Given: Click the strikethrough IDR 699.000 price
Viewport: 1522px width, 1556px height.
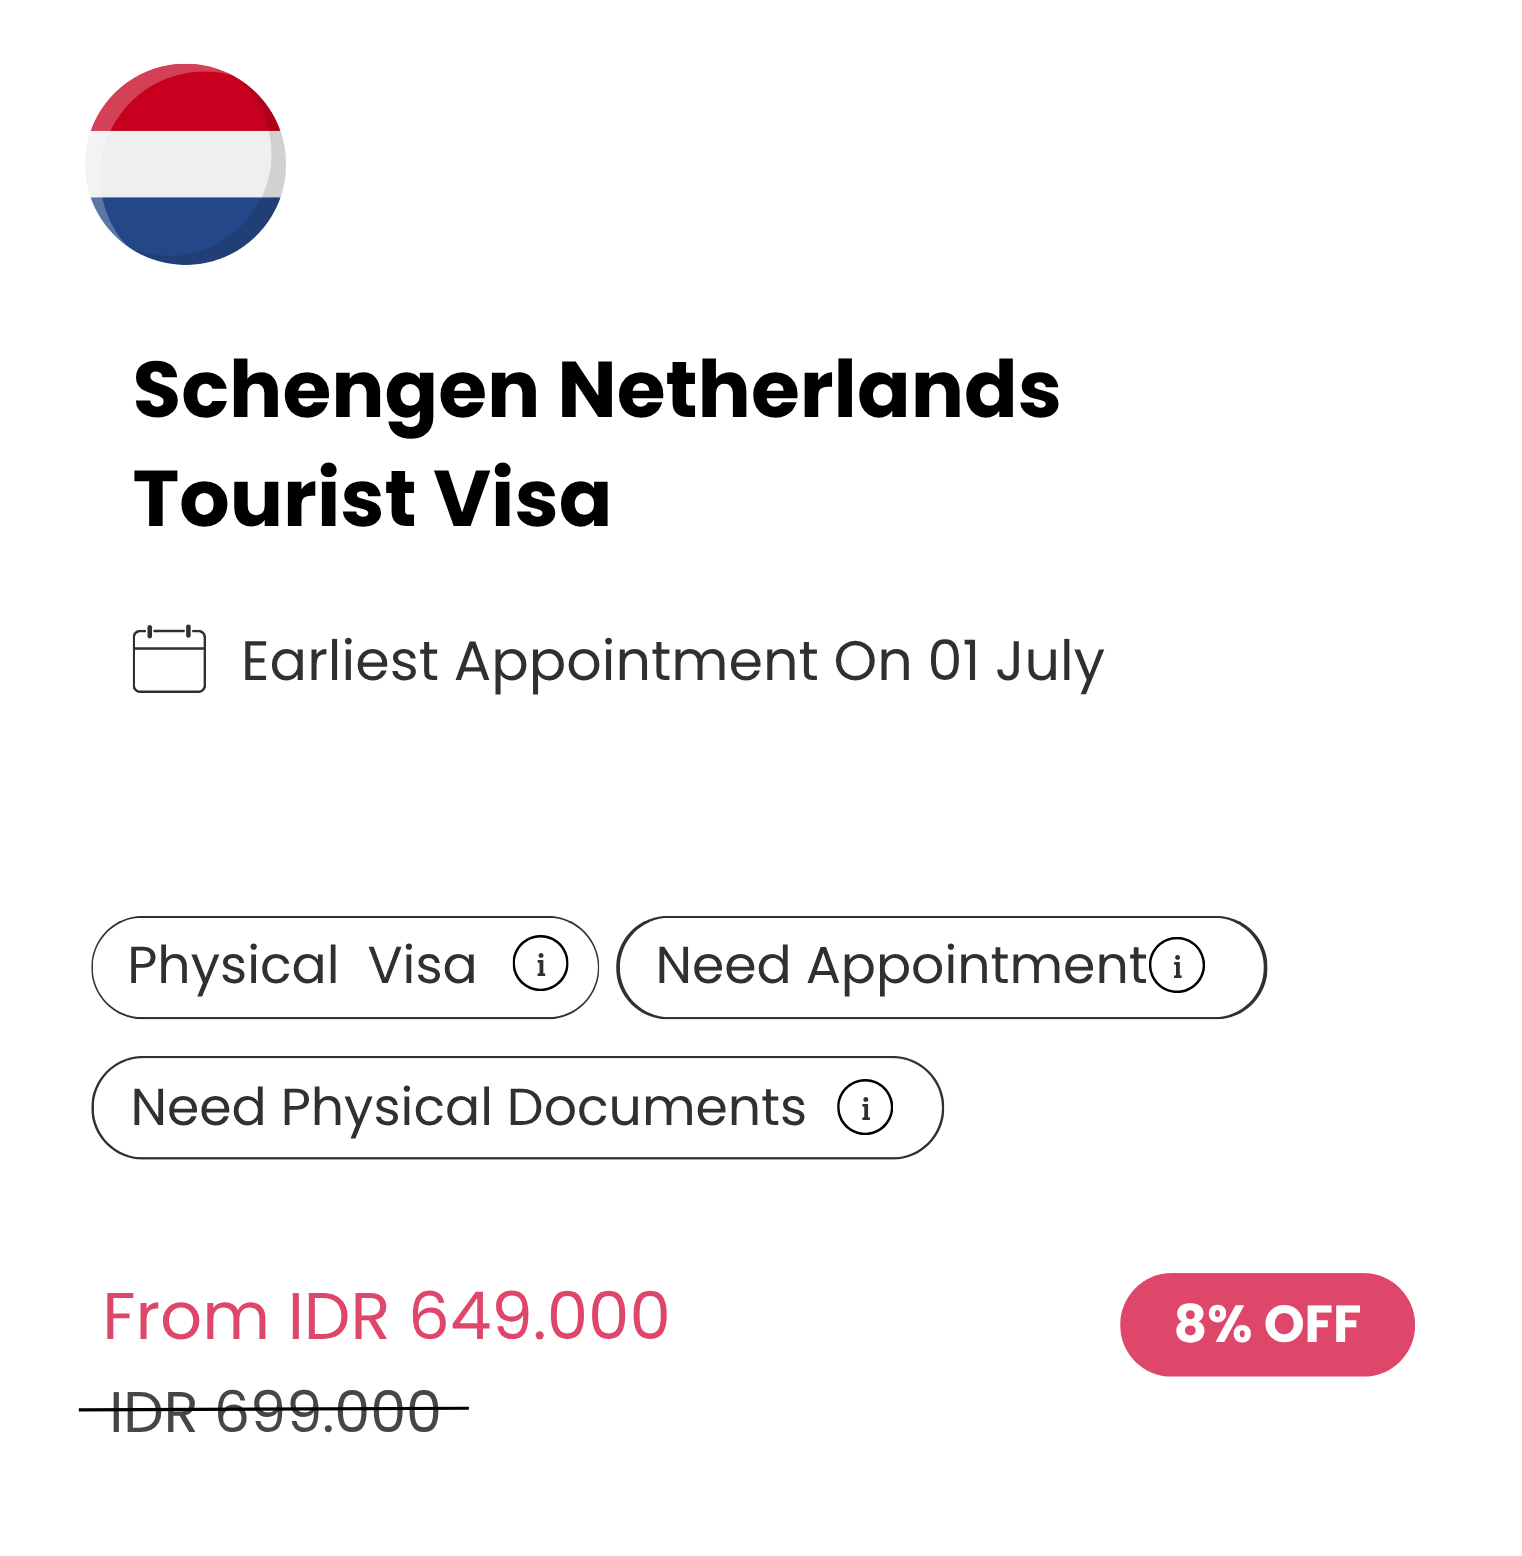Looking at the screenshot, I should (275, 1412).
